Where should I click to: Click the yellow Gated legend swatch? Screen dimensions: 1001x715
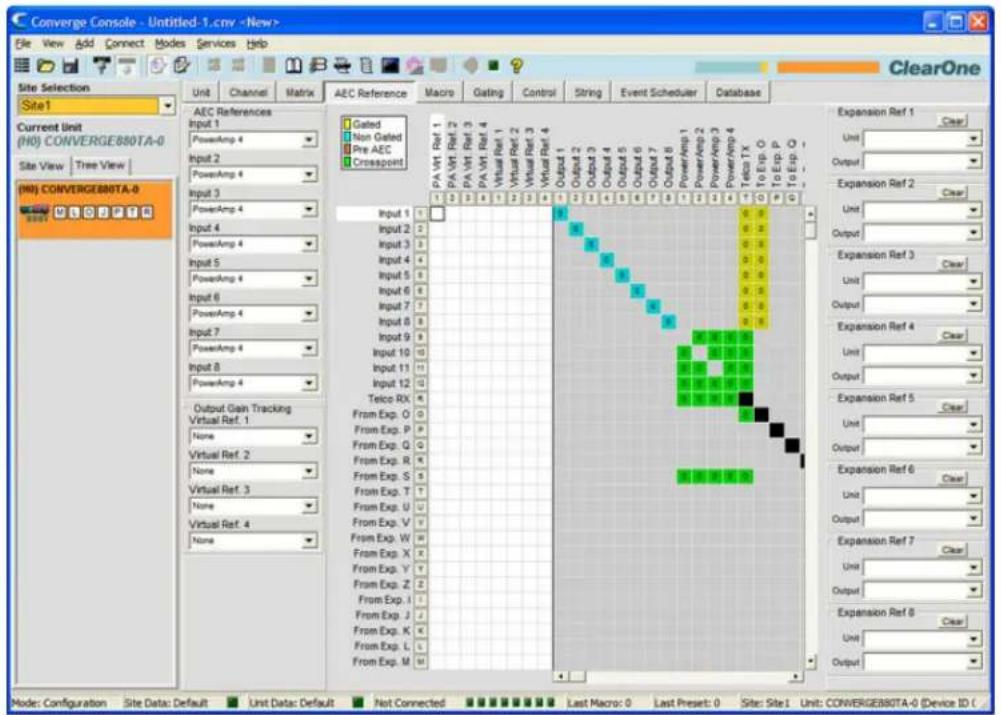coord(348,124)
